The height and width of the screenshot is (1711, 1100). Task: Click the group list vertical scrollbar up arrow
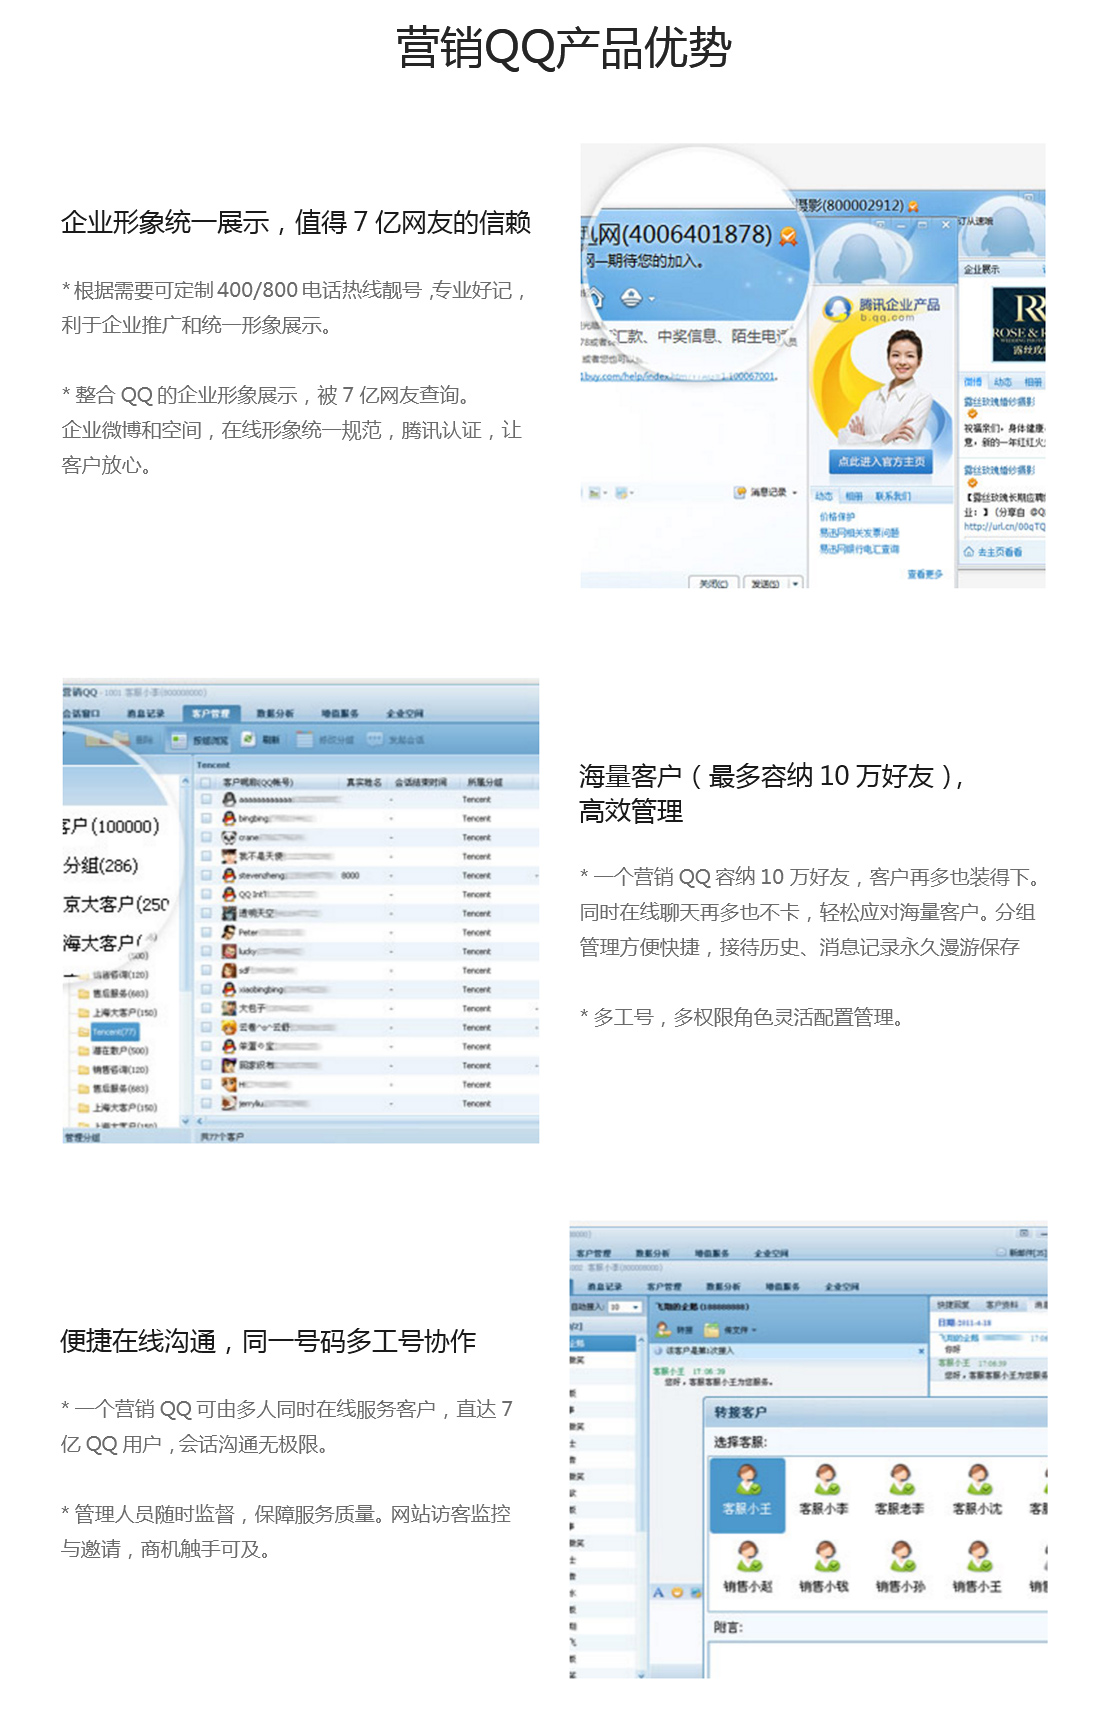[x=185, y=783]
